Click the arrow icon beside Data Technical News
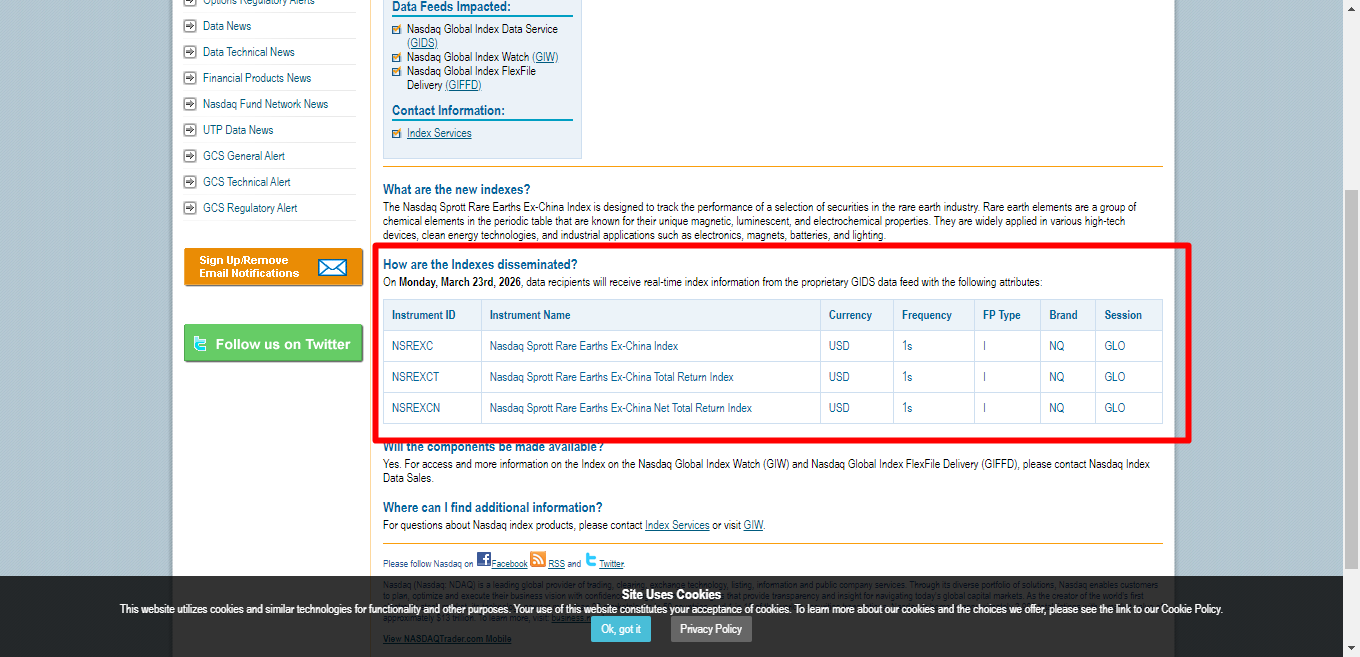This screenshot has height=657, width=1360. pos(190,52)
